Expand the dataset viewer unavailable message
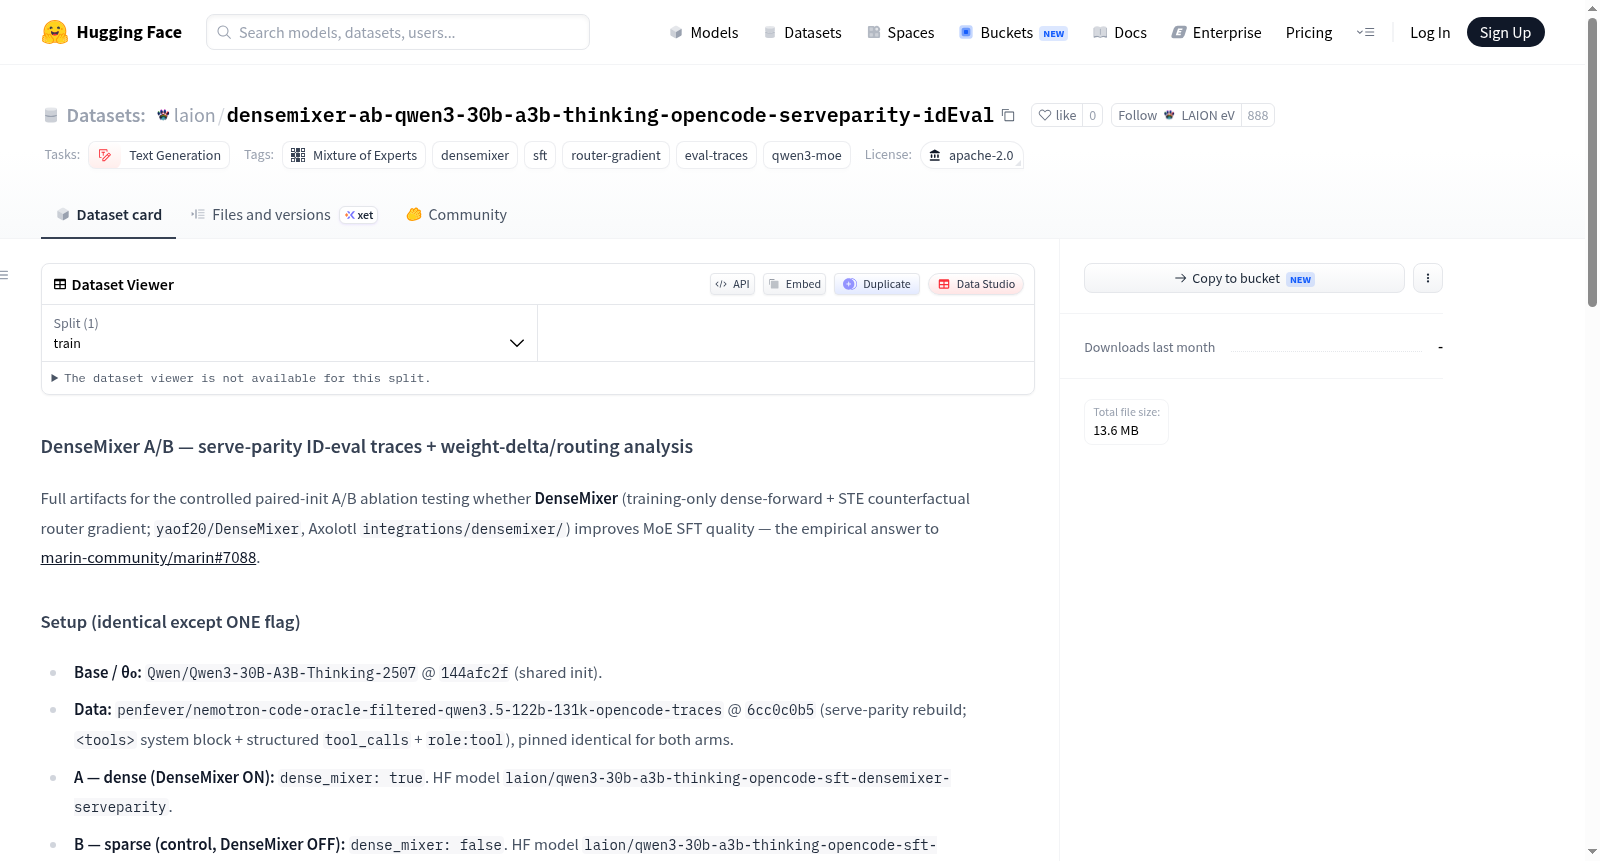Image resolution: width=1600 pixels, height=861 pixels. pos(241,378)
